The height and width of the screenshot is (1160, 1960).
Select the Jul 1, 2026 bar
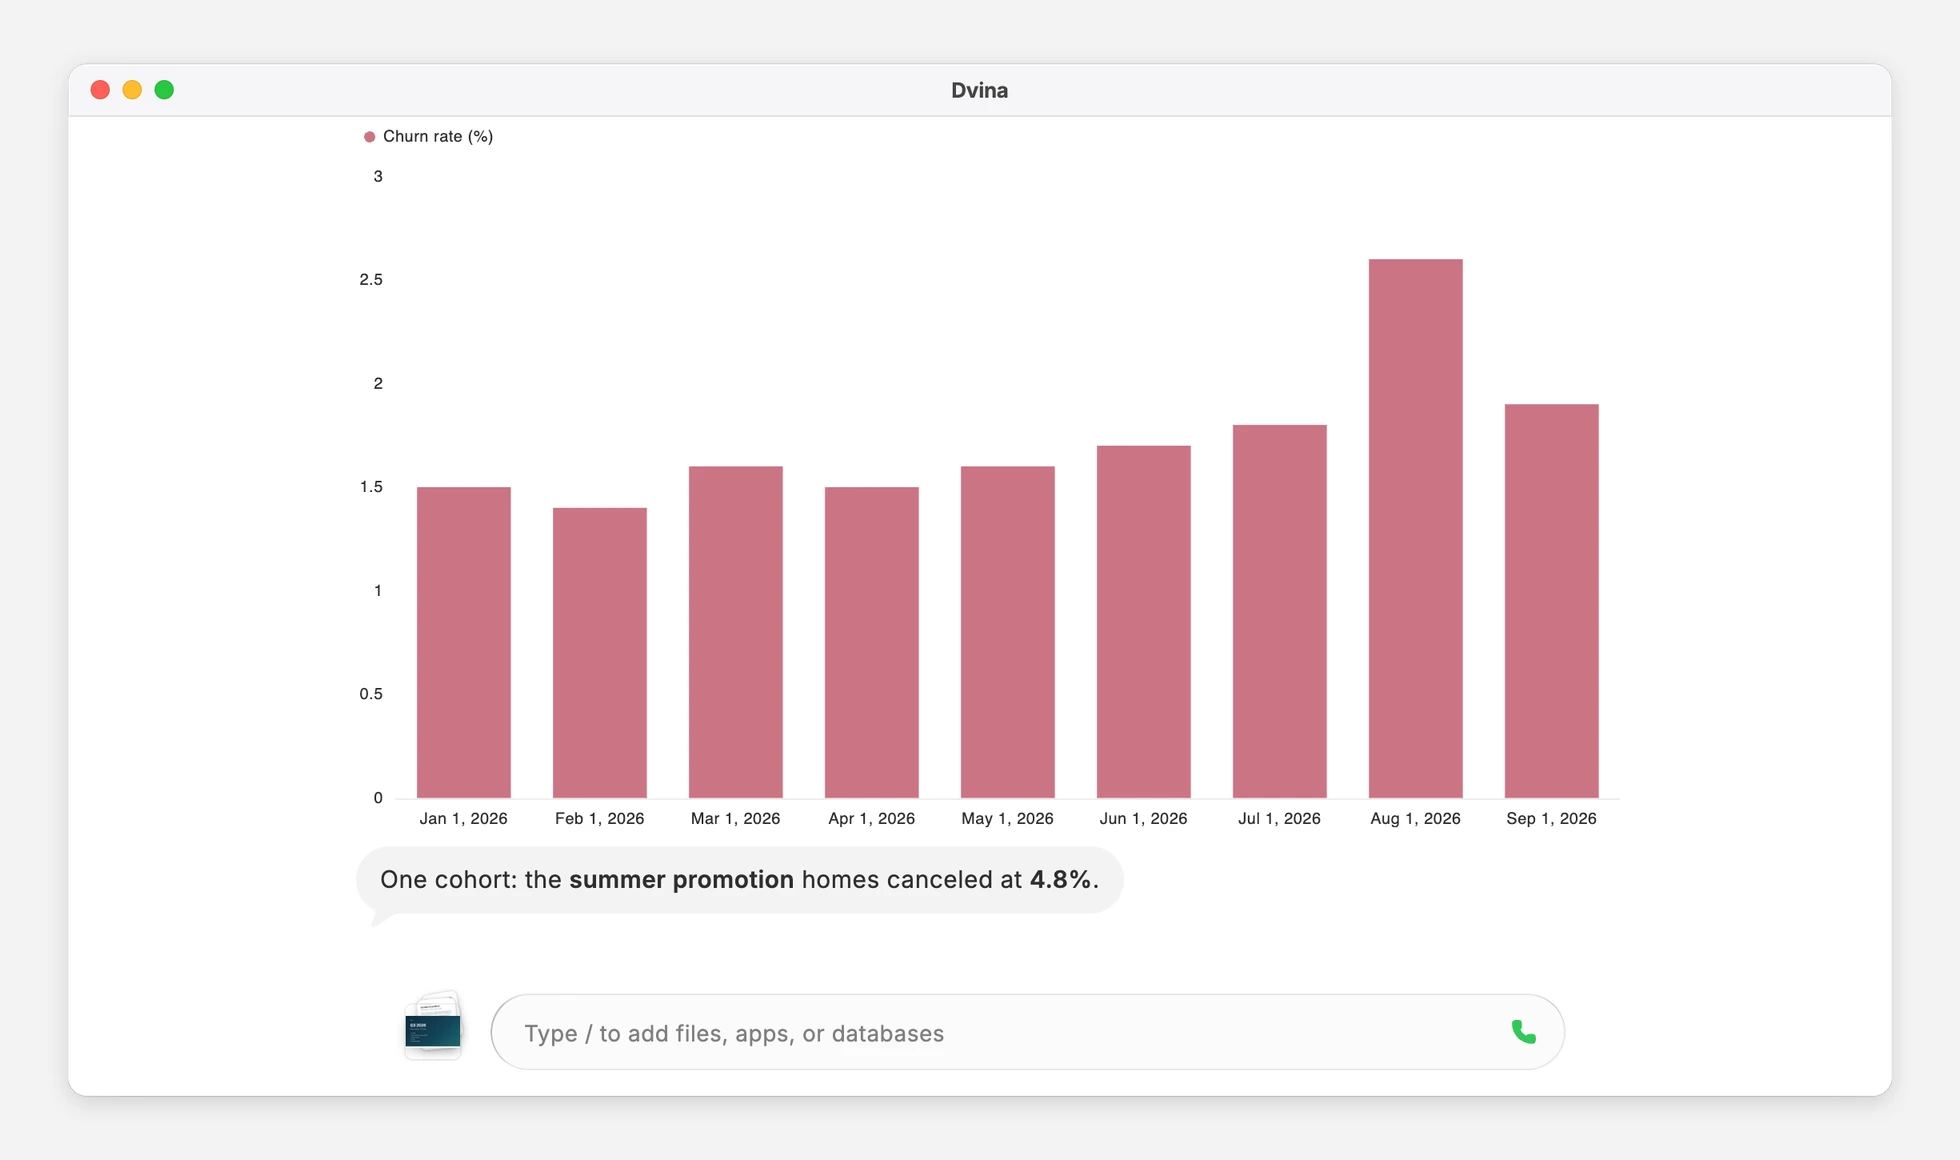[x=1280, y=611]
